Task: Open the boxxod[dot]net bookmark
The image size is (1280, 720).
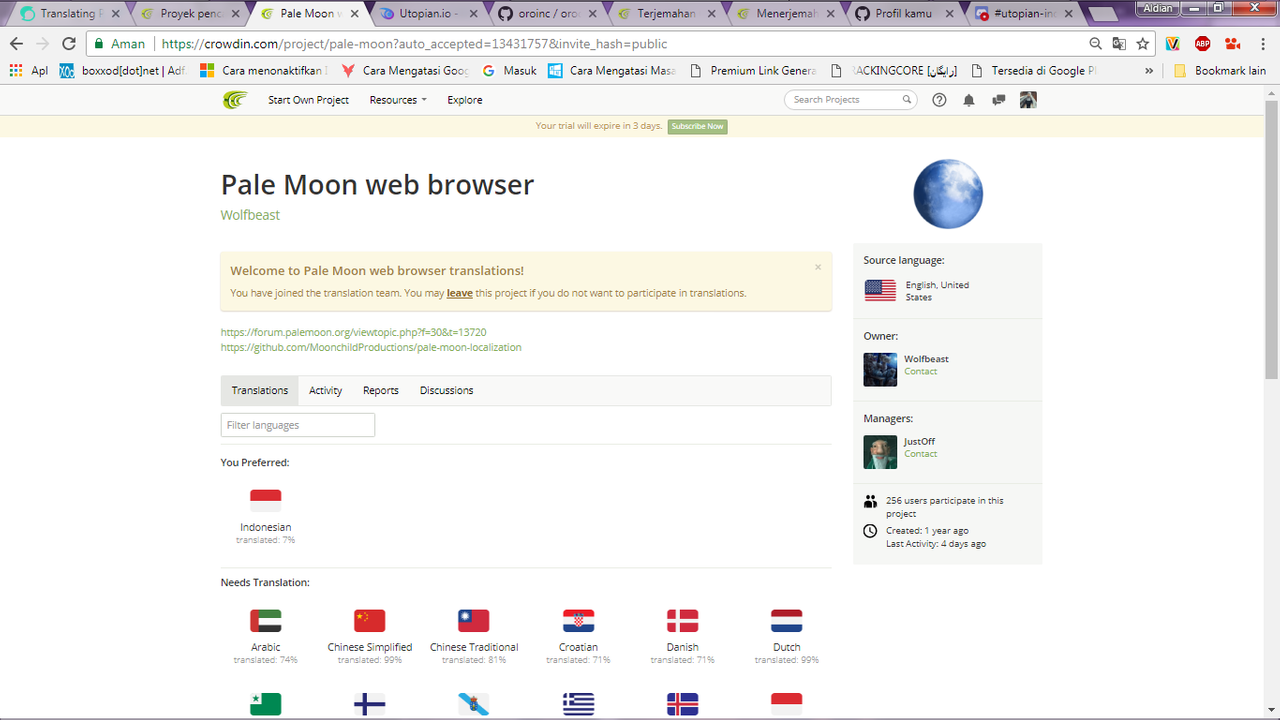Action: (x=122, y=71)
